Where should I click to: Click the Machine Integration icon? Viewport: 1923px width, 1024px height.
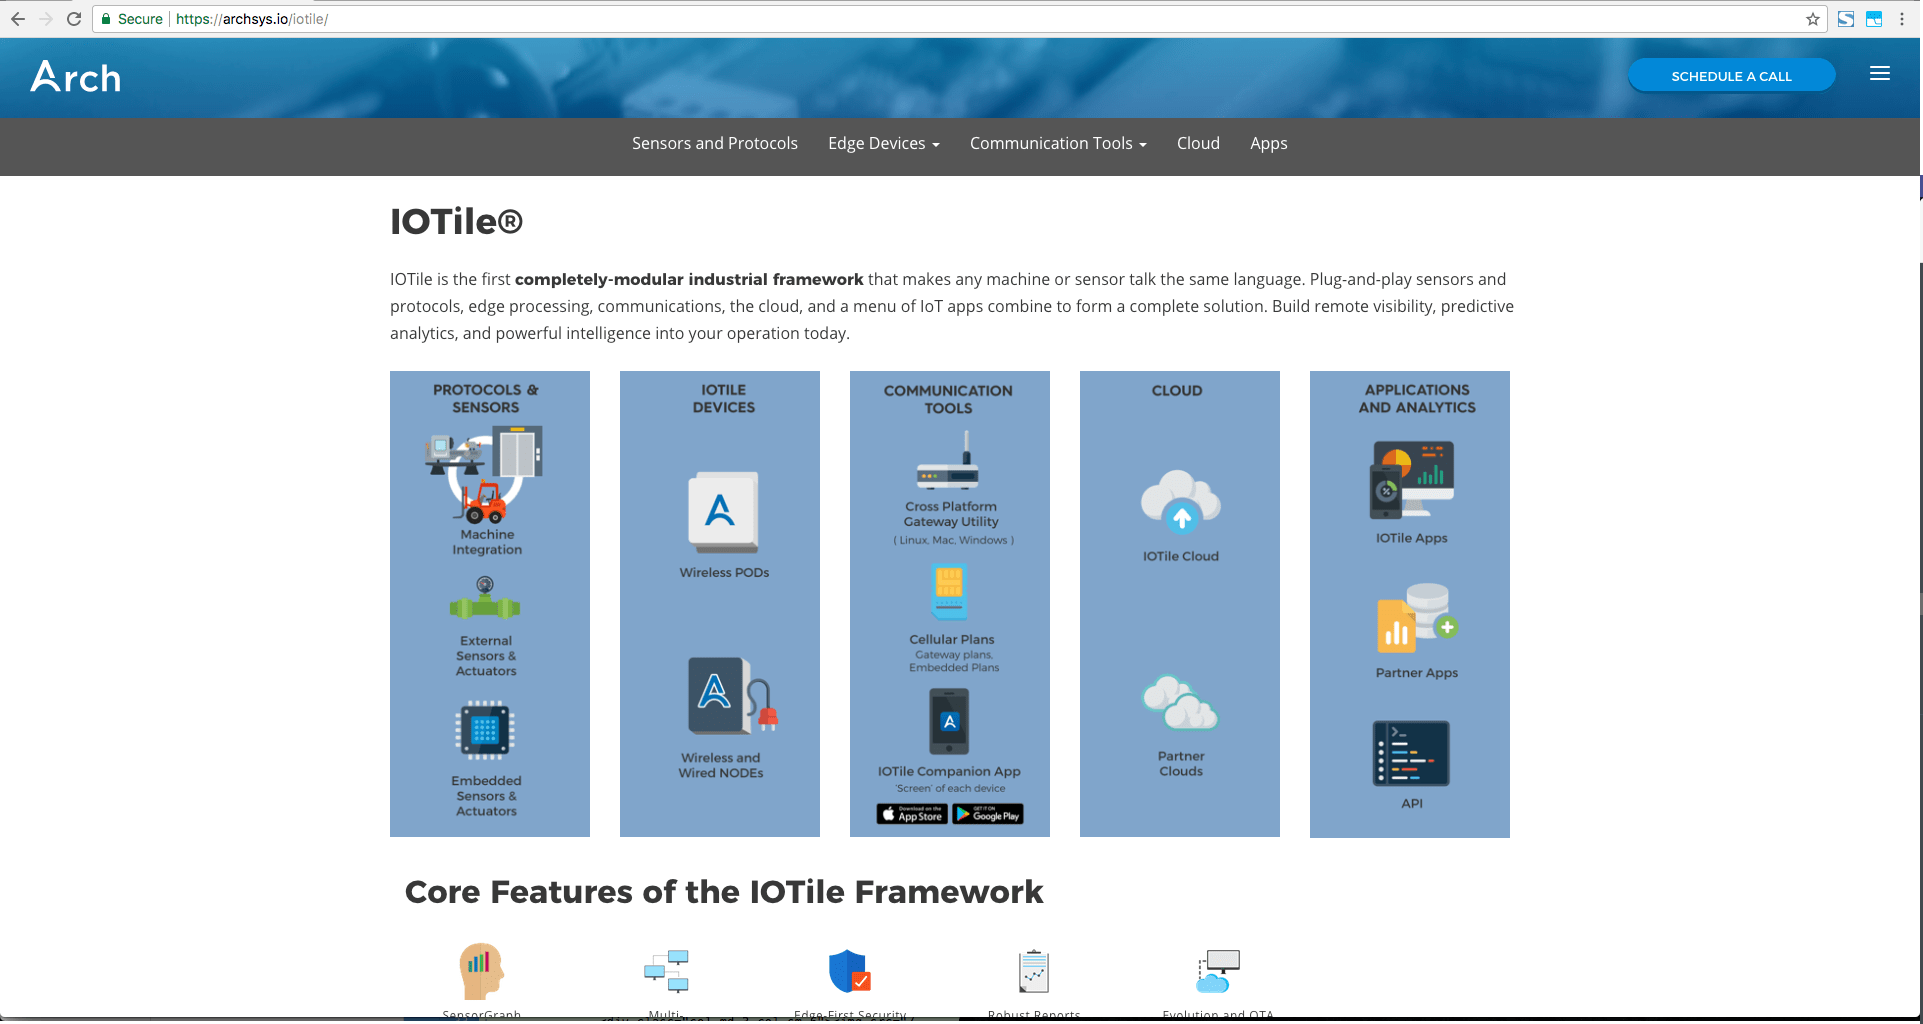[x=485, y=475]
